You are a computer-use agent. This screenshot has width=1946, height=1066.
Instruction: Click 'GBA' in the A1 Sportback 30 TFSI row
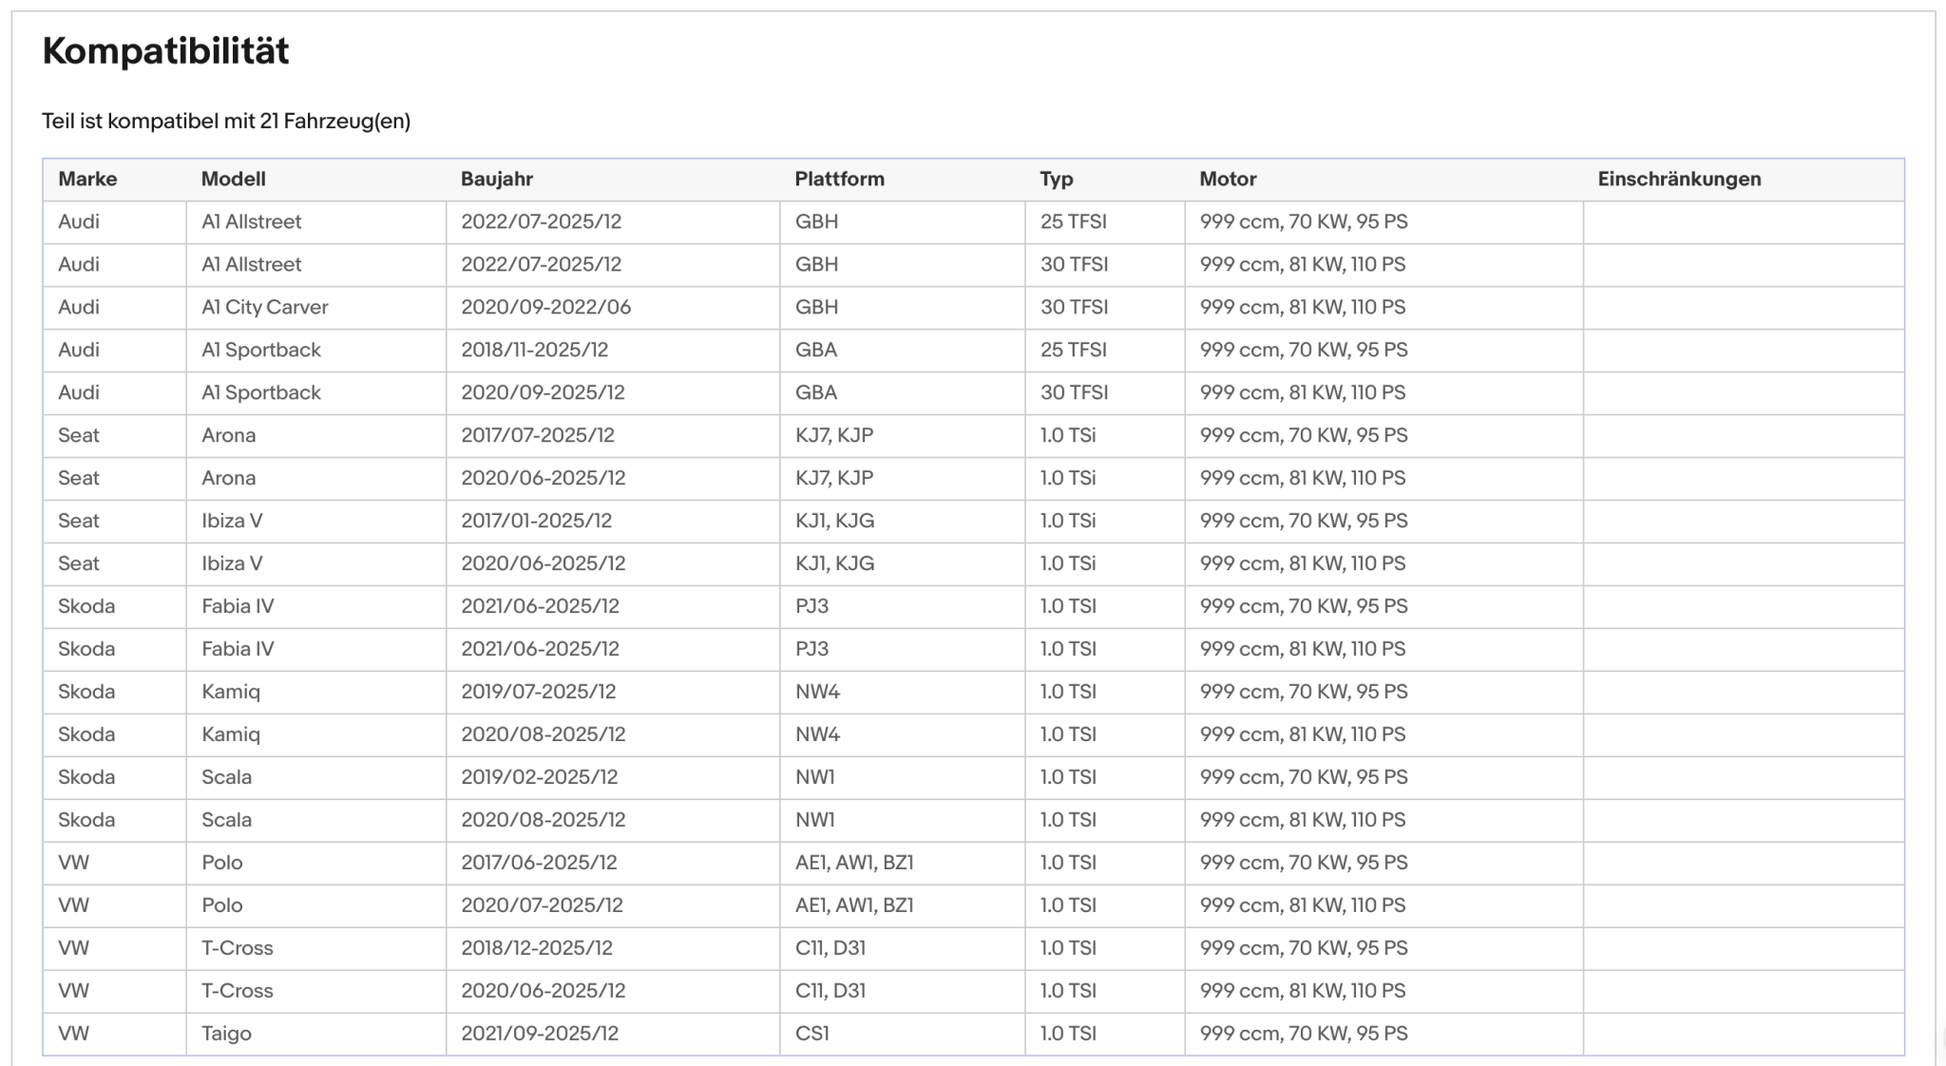816,392
